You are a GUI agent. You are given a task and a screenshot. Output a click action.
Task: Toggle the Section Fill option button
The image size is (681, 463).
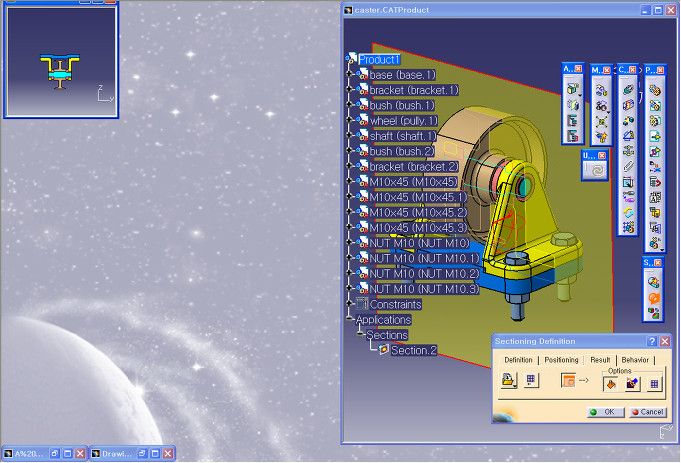click(611, 384)
